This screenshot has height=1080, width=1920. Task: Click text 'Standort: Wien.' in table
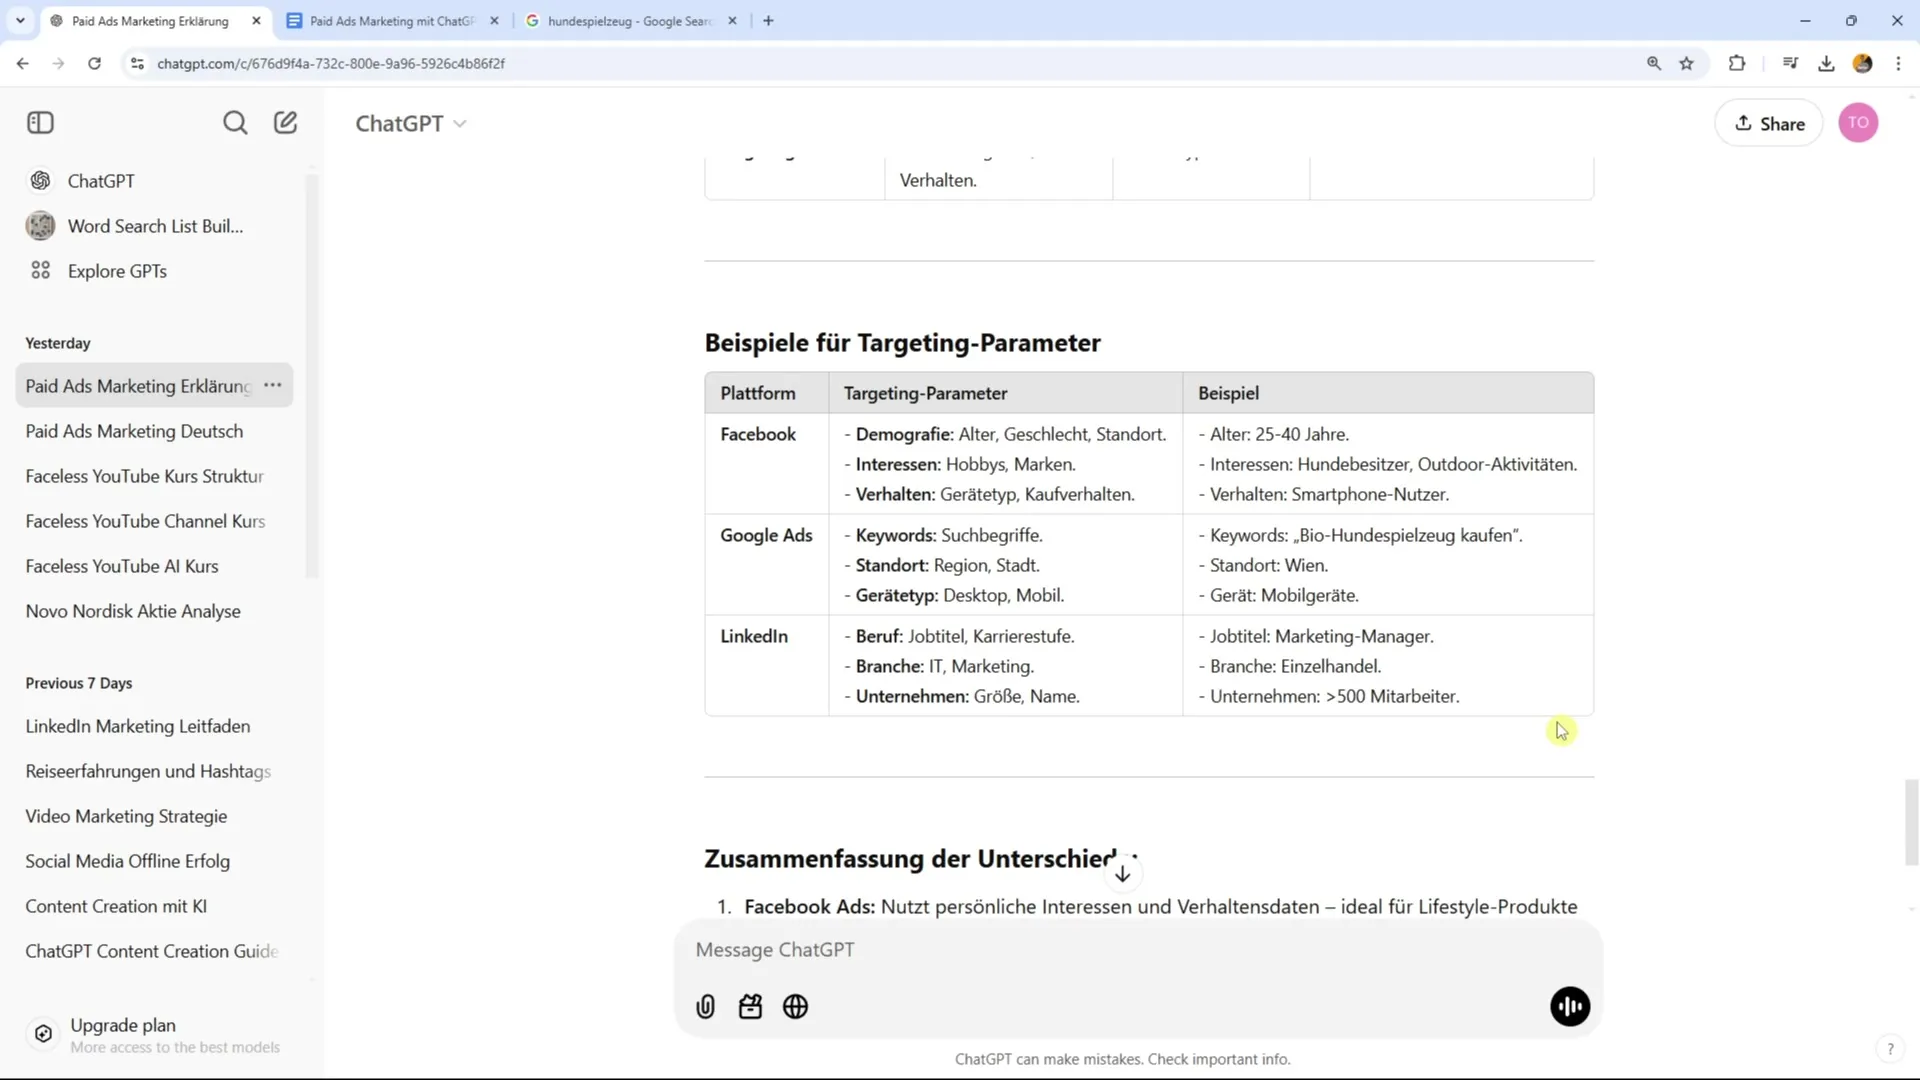pos(1269,565)
